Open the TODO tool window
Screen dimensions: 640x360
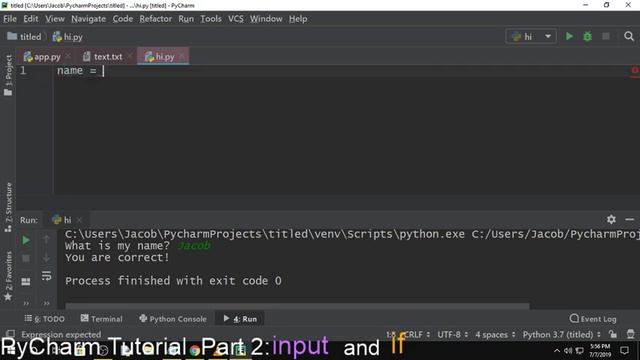pos(44,319)
